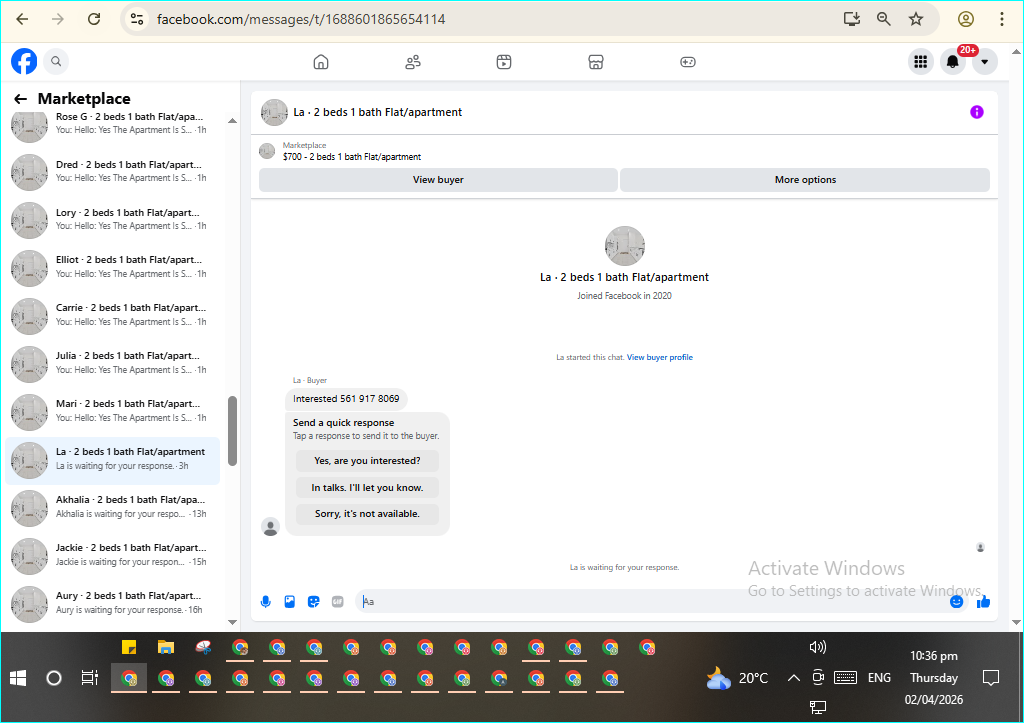This screenshot has width=1024, height=723.
Task: Click the More options button
Action: [805, 180]
